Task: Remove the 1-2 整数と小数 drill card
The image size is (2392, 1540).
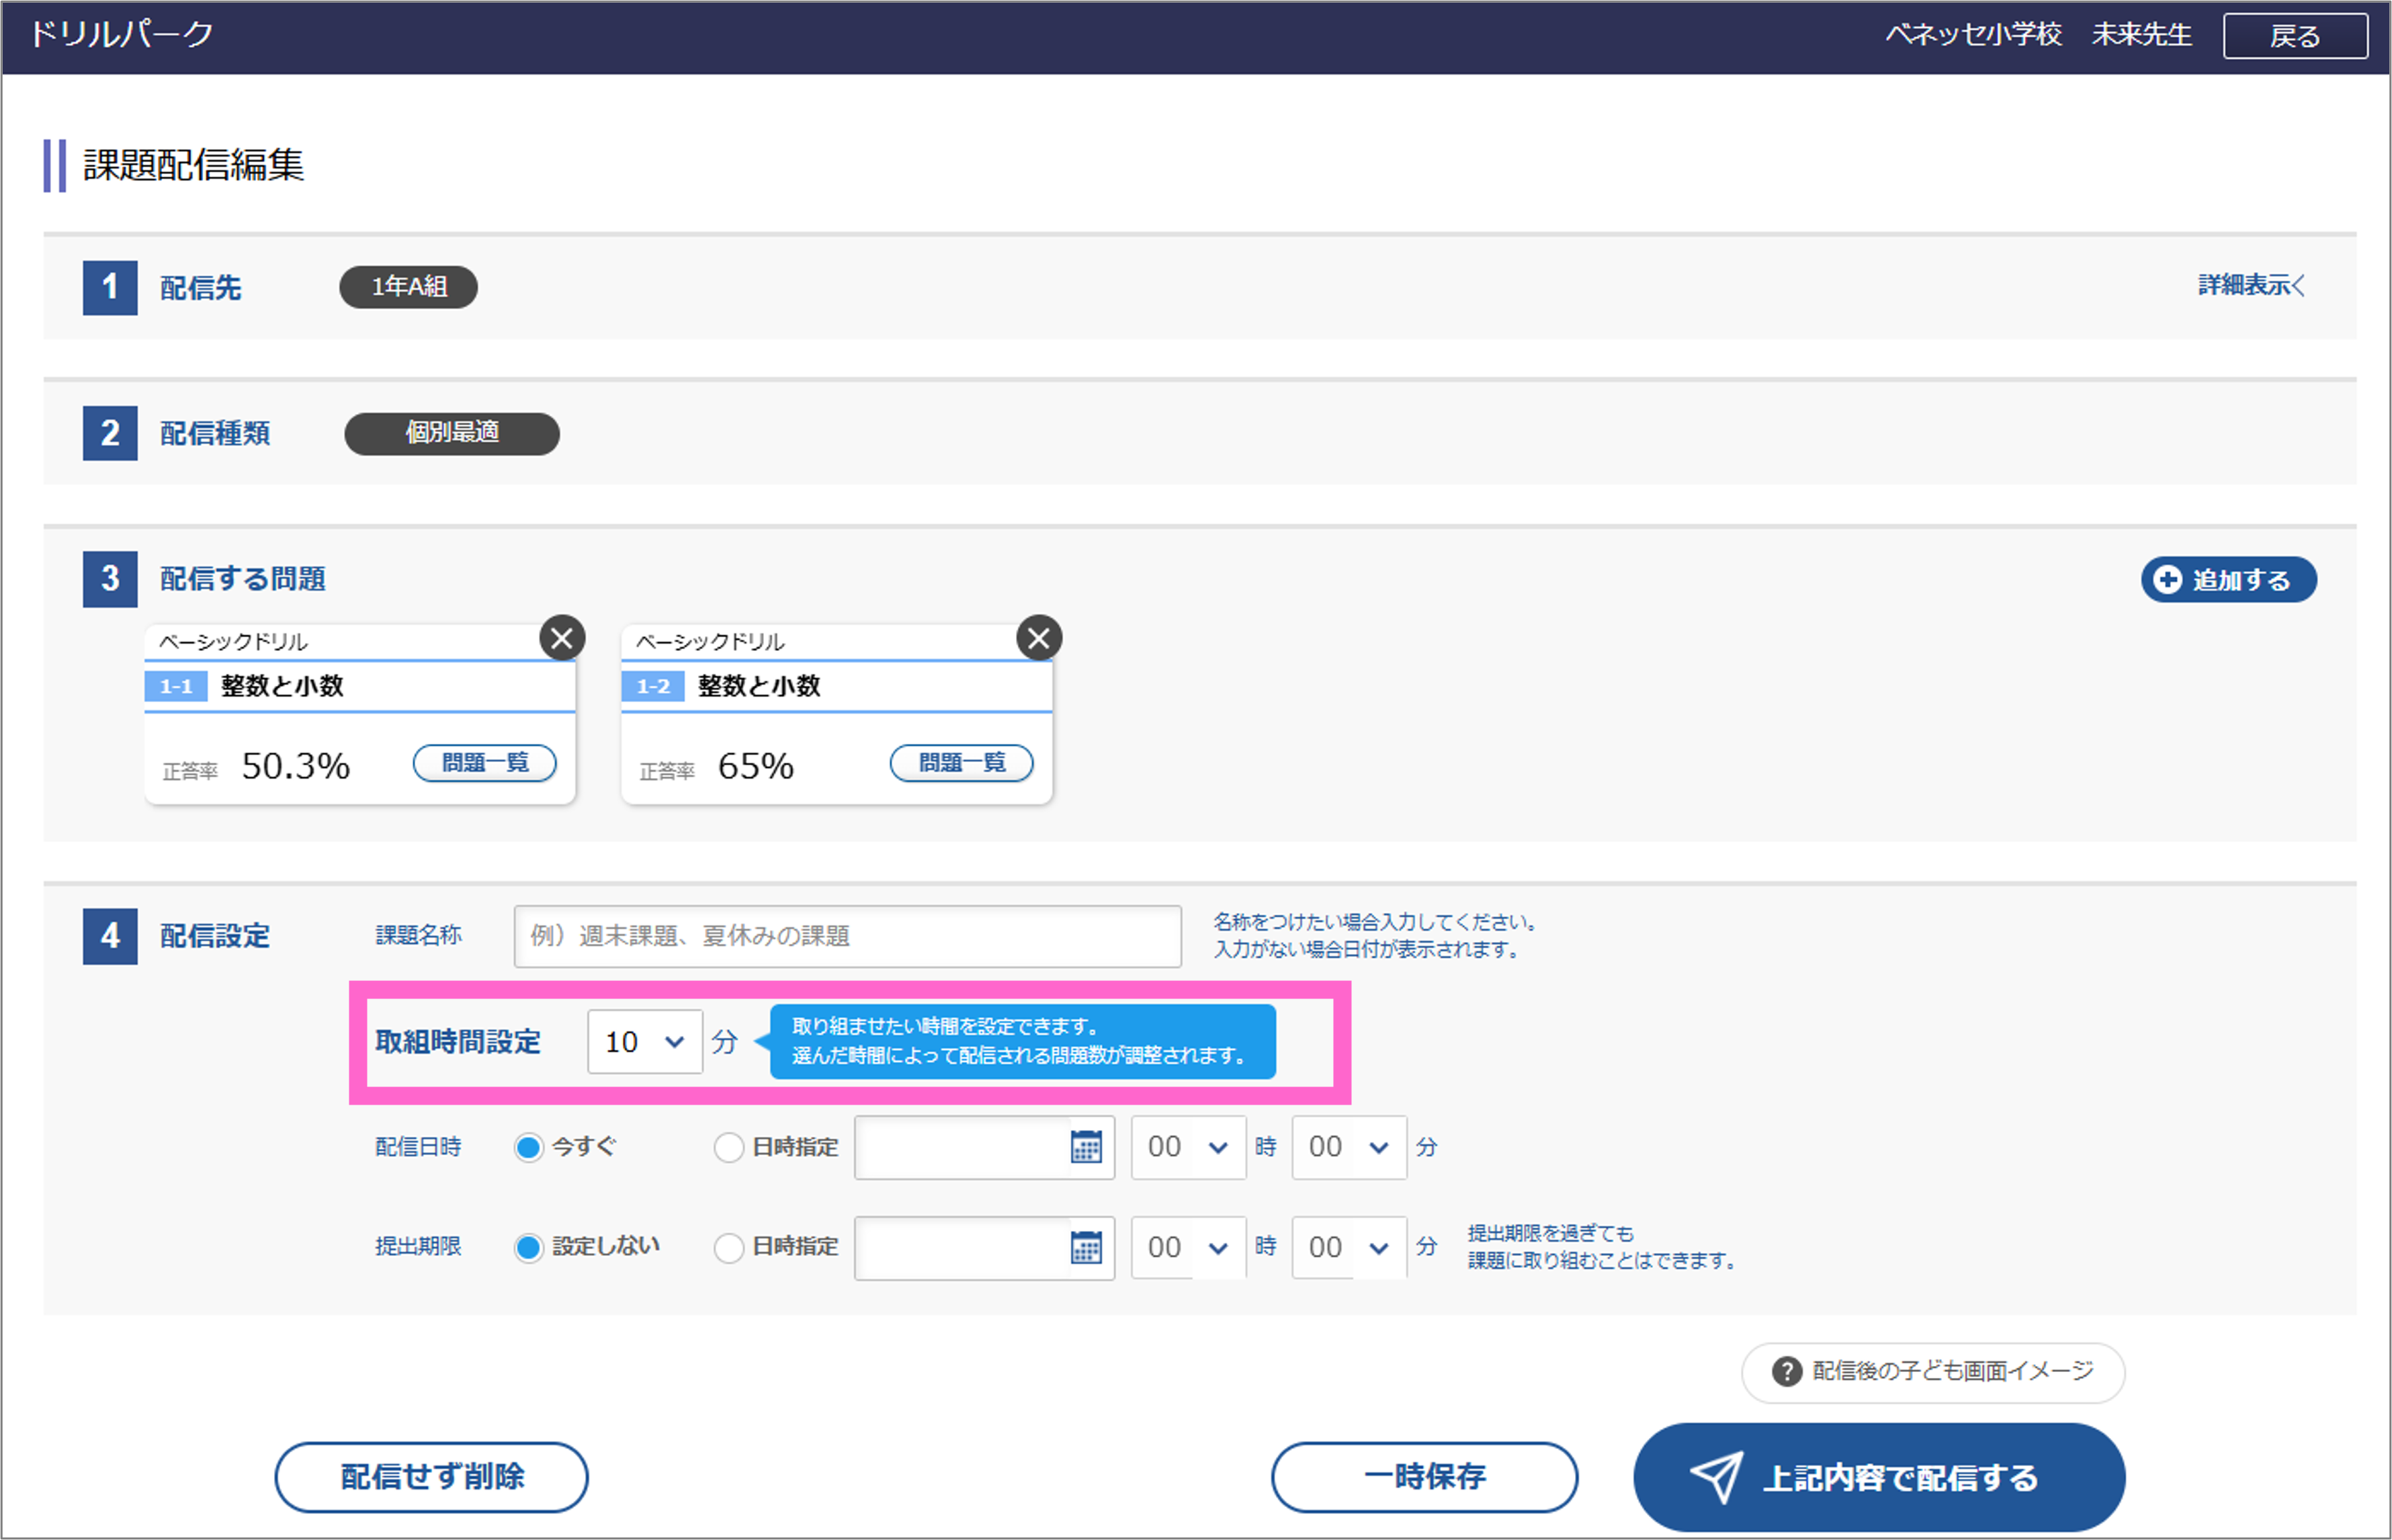Action: 1039,638
